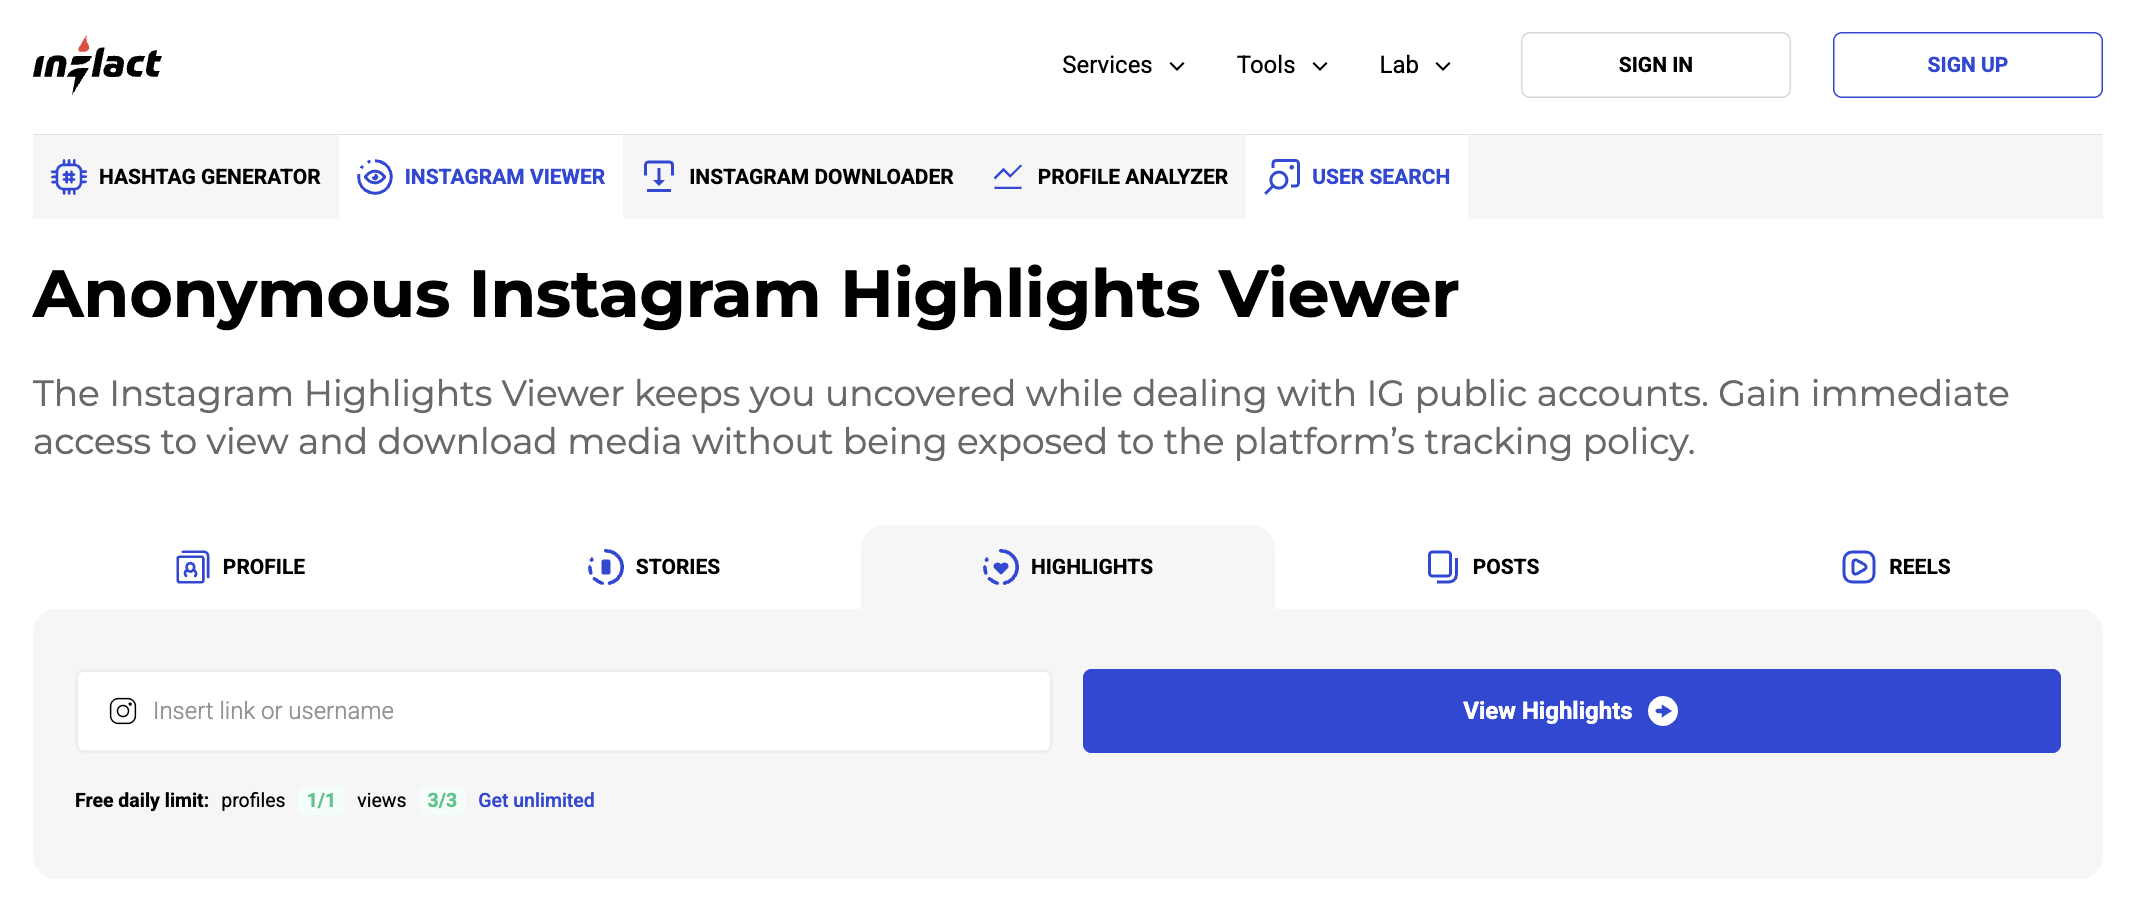Screen dimensions: 2150x912
Task: Click the Reels play icon
Action: pos(1858,567)
